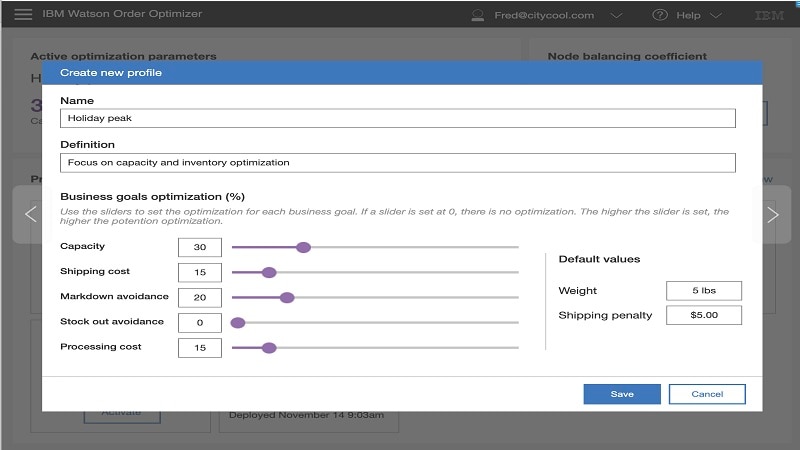Click the Weight field showing 5 lbs
The height and width of the screenshot is (450, 800).
[x=704, y=291]
